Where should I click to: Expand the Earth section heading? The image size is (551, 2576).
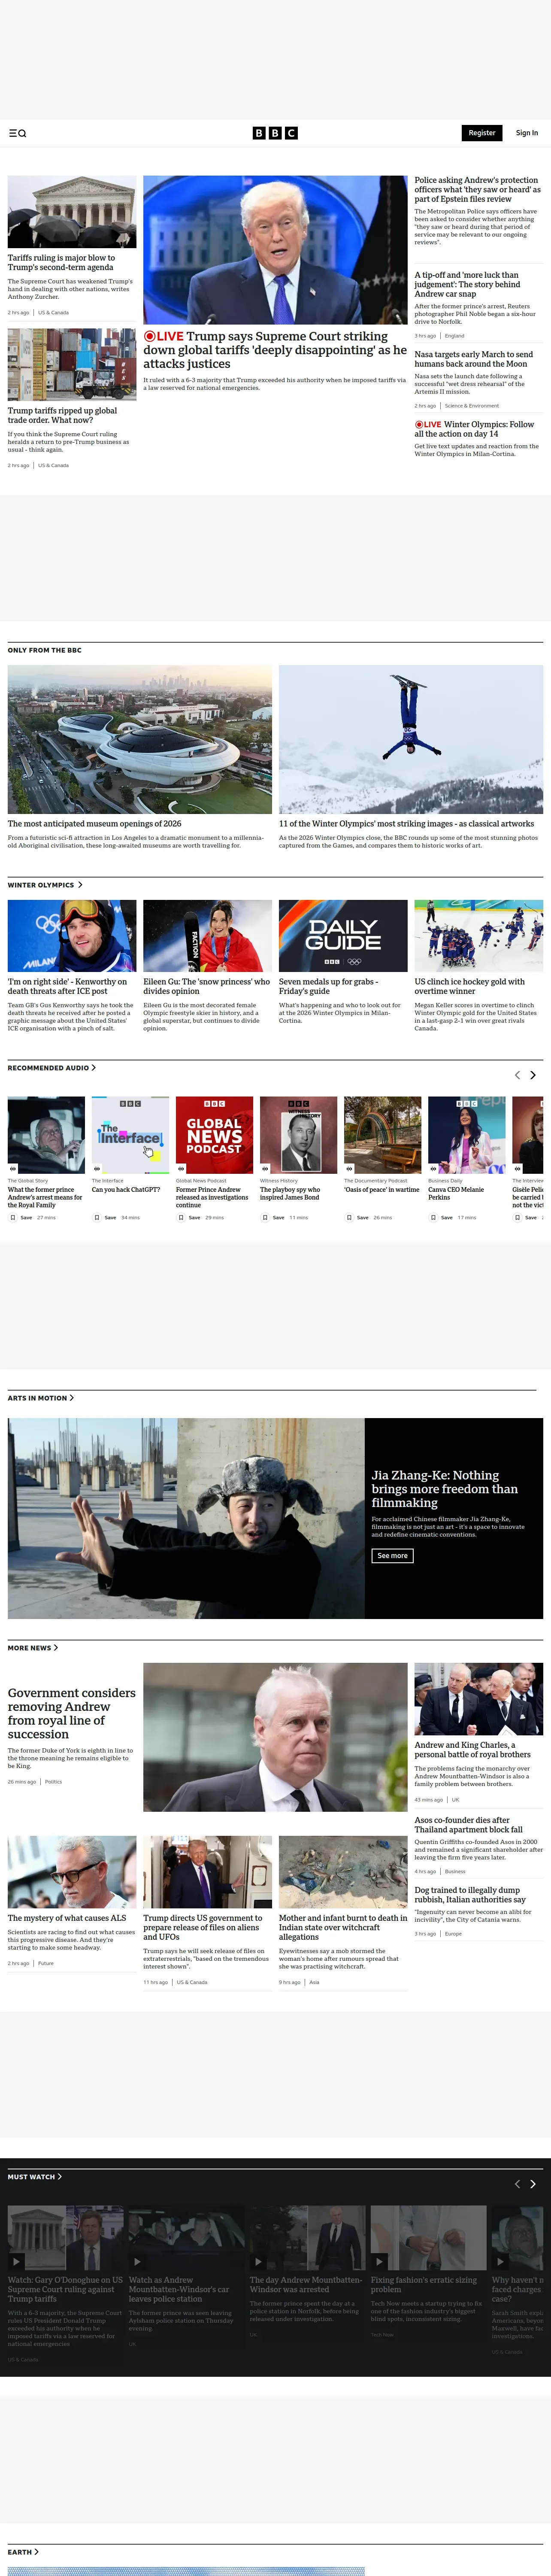tap(24, 2552)
